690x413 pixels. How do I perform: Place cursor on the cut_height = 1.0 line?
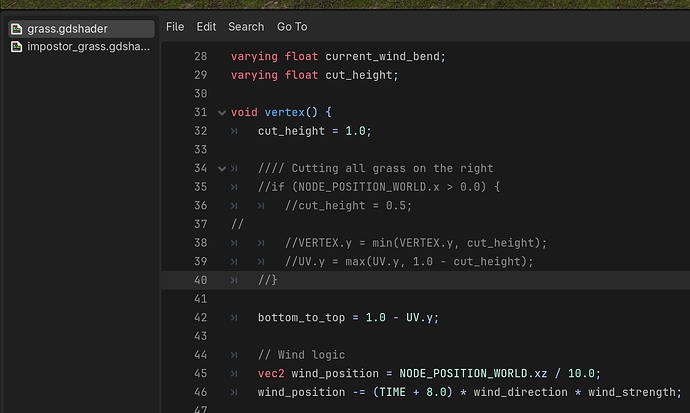coord(315,132)
